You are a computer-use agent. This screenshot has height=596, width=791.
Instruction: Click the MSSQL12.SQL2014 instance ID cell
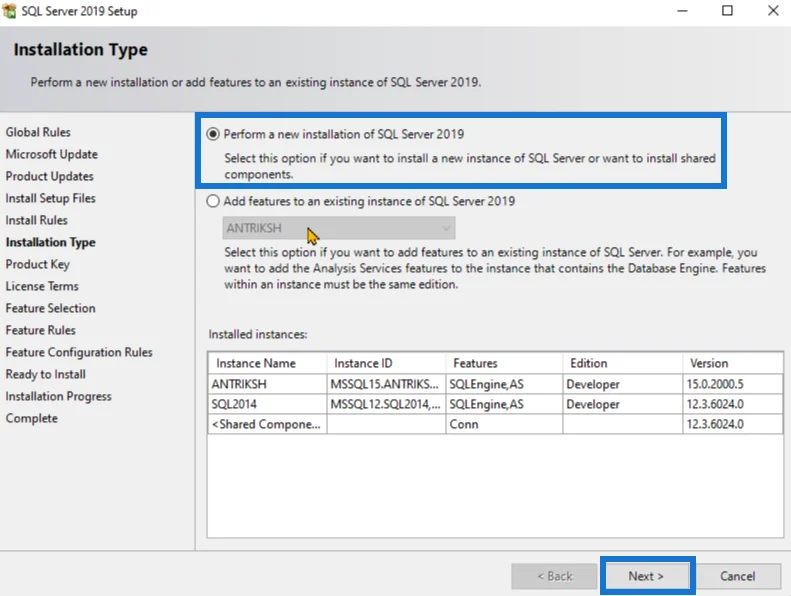coord(386,404)
